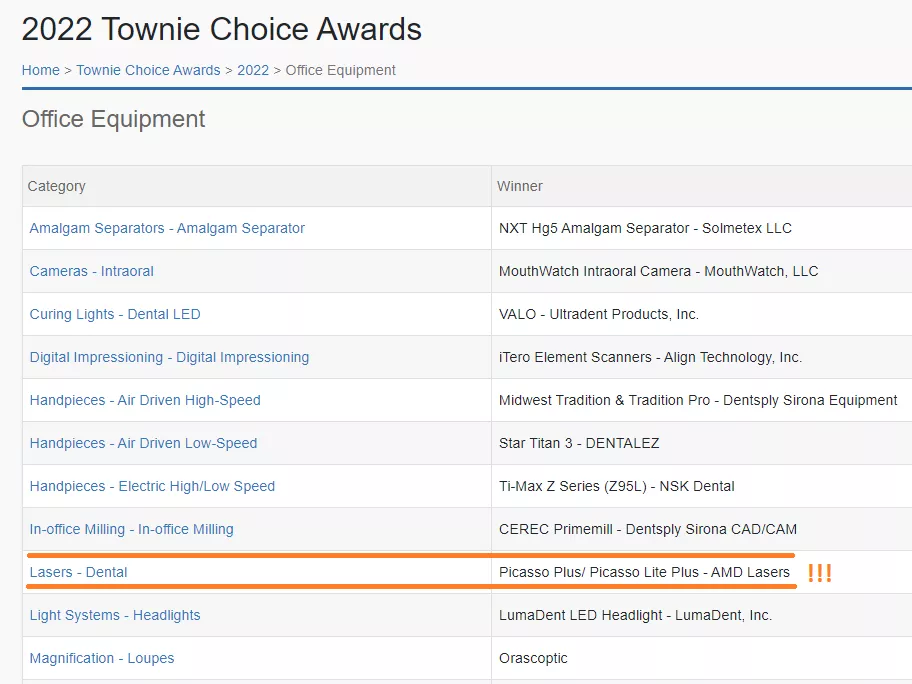Select the MouthWatch Intraoral Camera winner text
This screenshot has width=912, height=684.
click(x=658, y=271)
